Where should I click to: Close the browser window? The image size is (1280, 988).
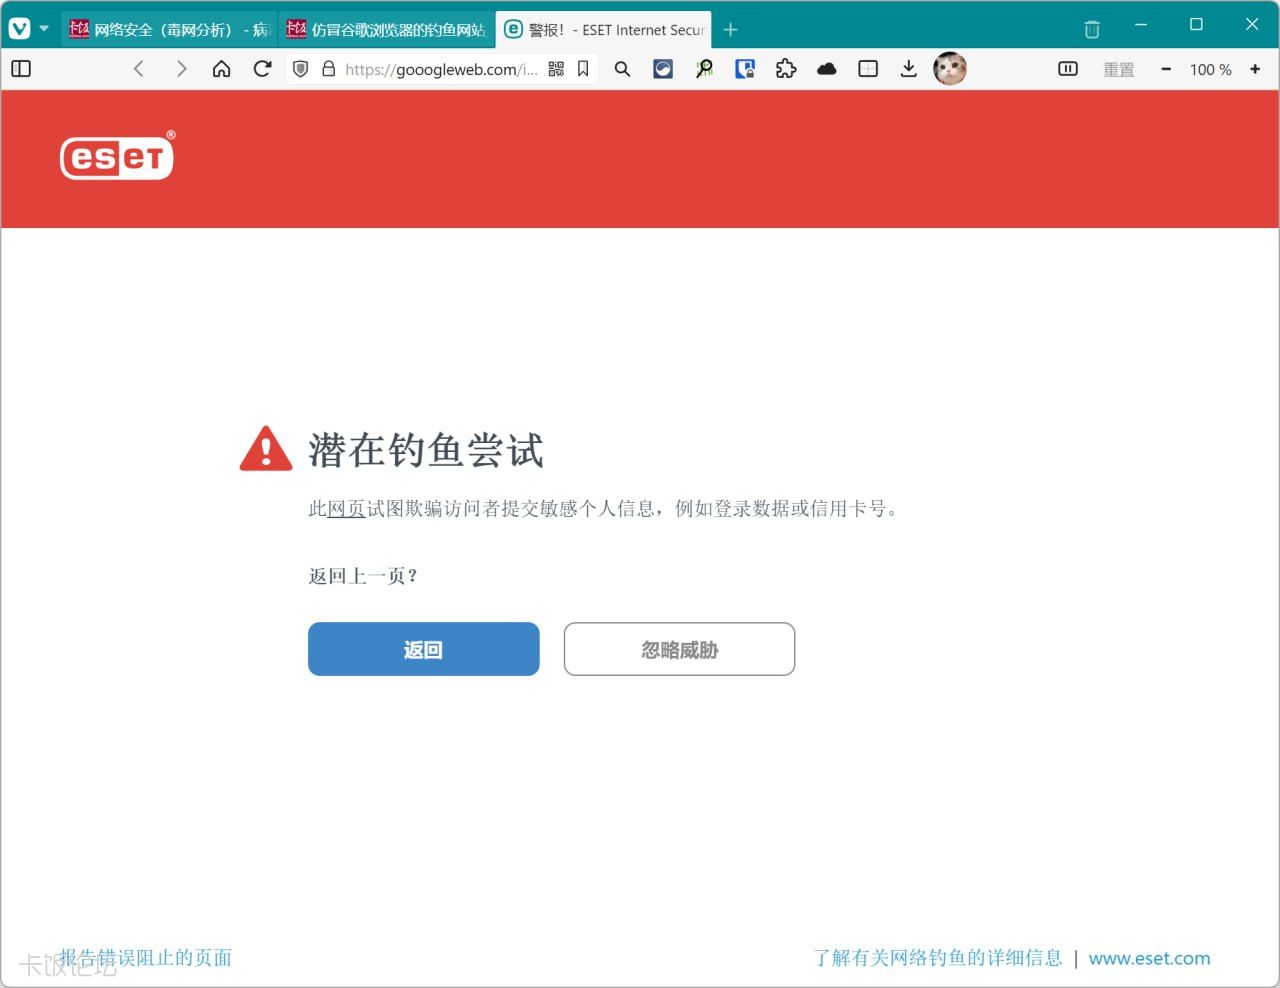pos(1252,24)
